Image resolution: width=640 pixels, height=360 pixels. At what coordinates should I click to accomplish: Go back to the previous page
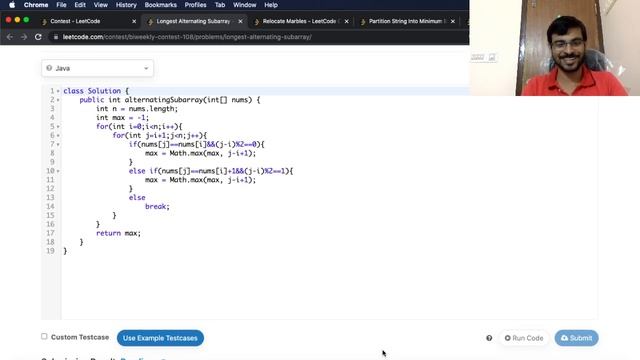[10, 37]
